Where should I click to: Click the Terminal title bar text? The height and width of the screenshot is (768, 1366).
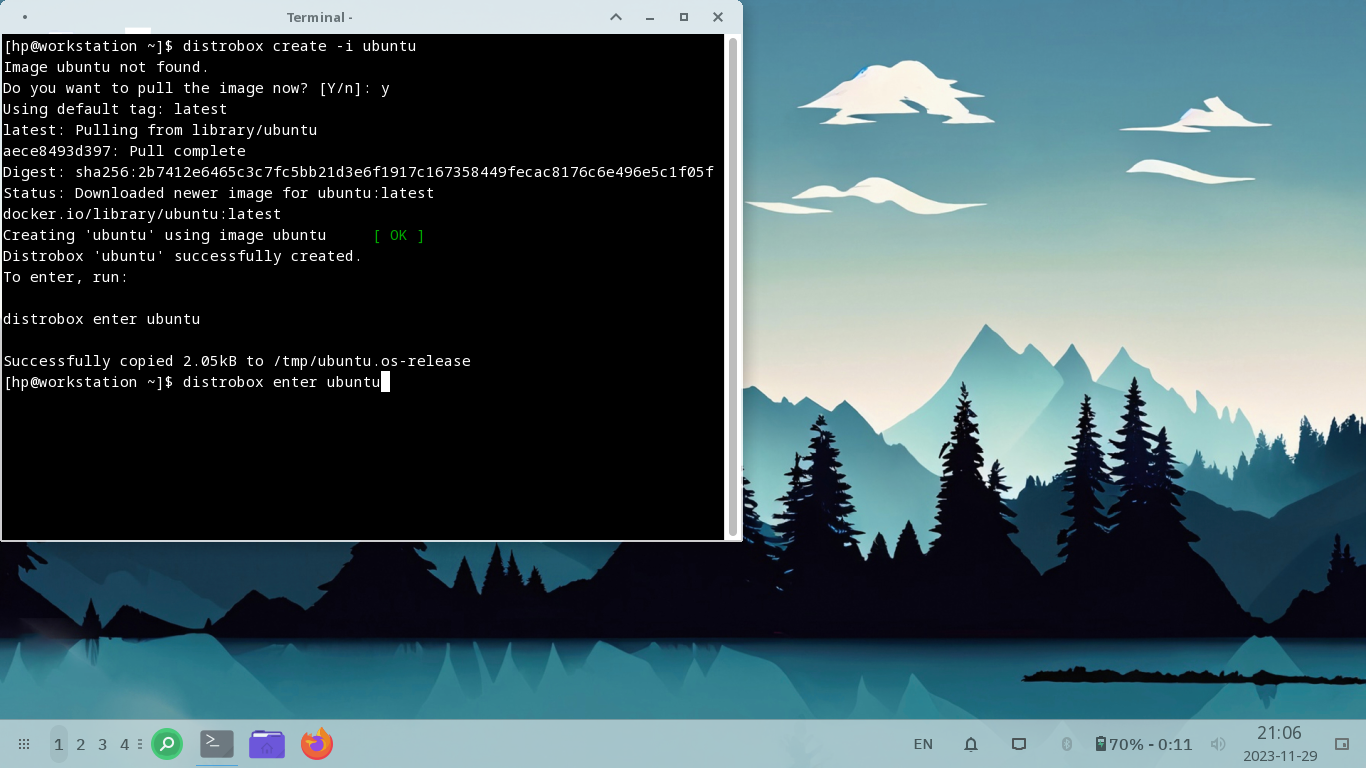tap(319, 17)
